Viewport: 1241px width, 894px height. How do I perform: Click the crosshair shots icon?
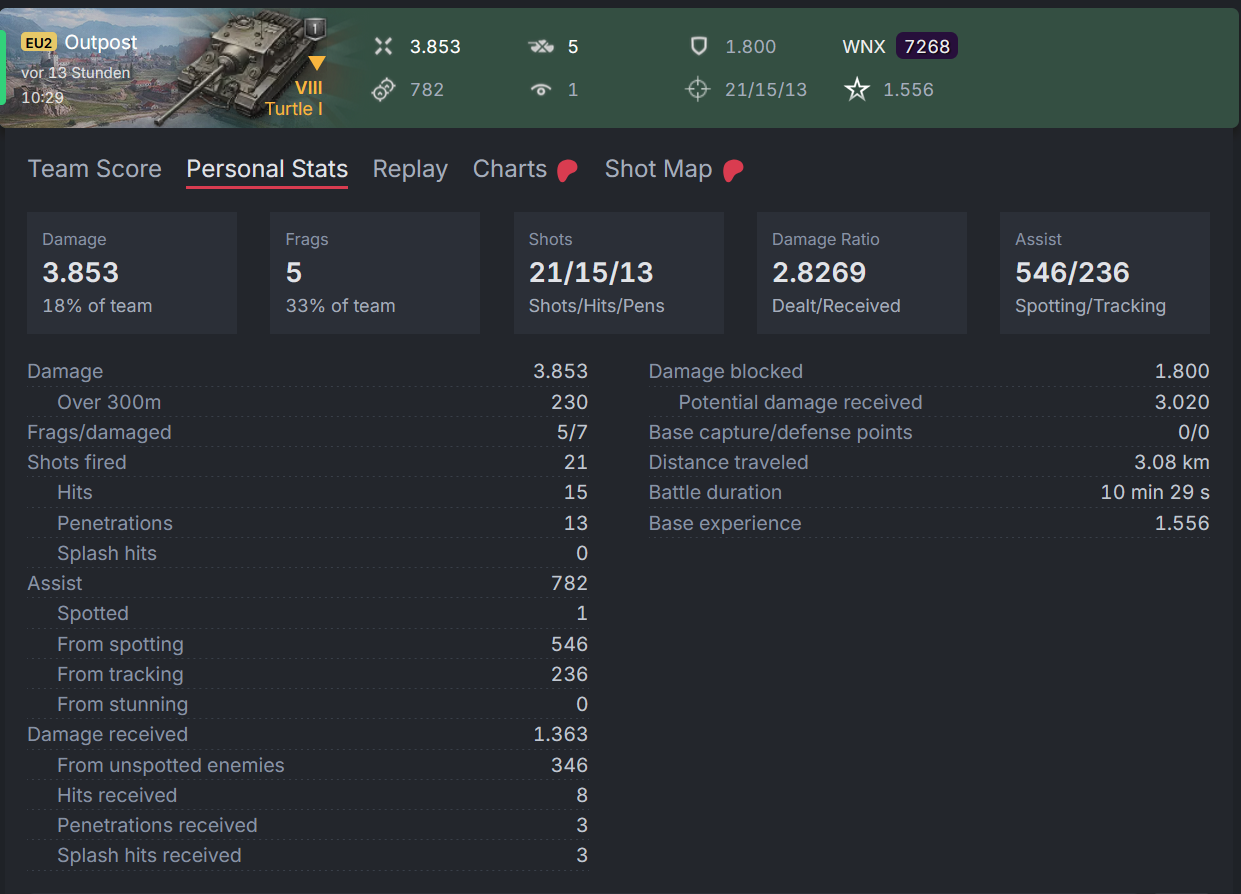[x=697, y=89]
